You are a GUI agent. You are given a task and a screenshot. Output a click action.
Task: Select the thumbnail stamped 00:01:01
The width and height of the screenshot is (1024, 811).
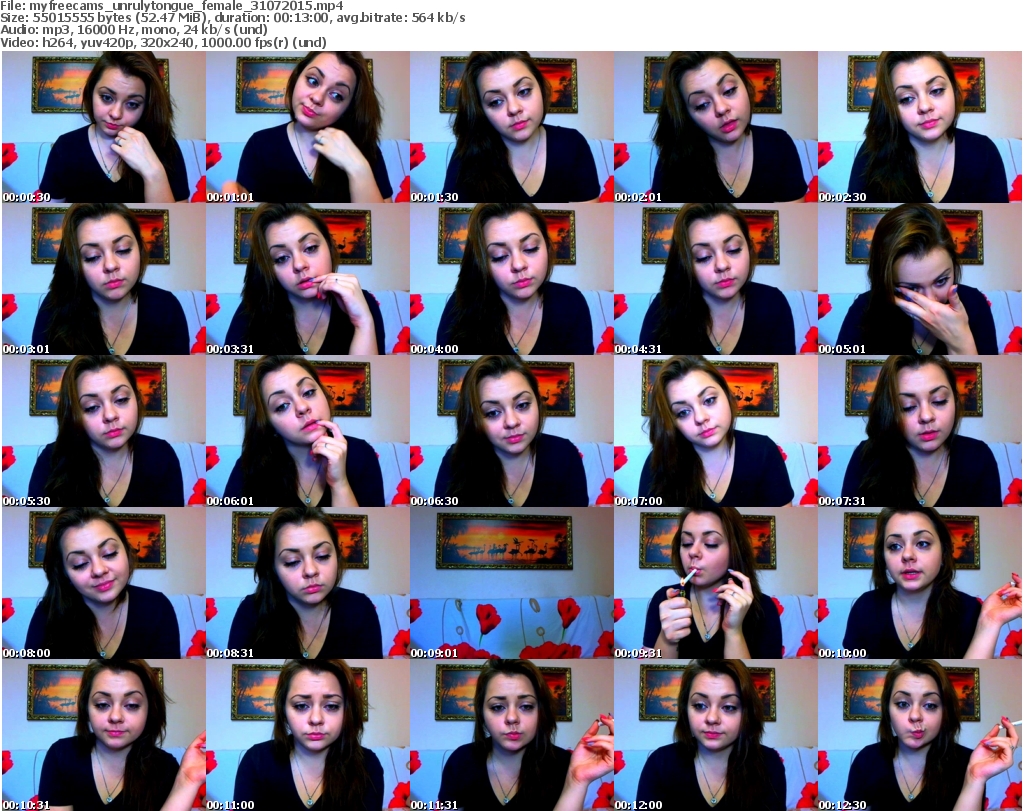click(x=308, y=127)
